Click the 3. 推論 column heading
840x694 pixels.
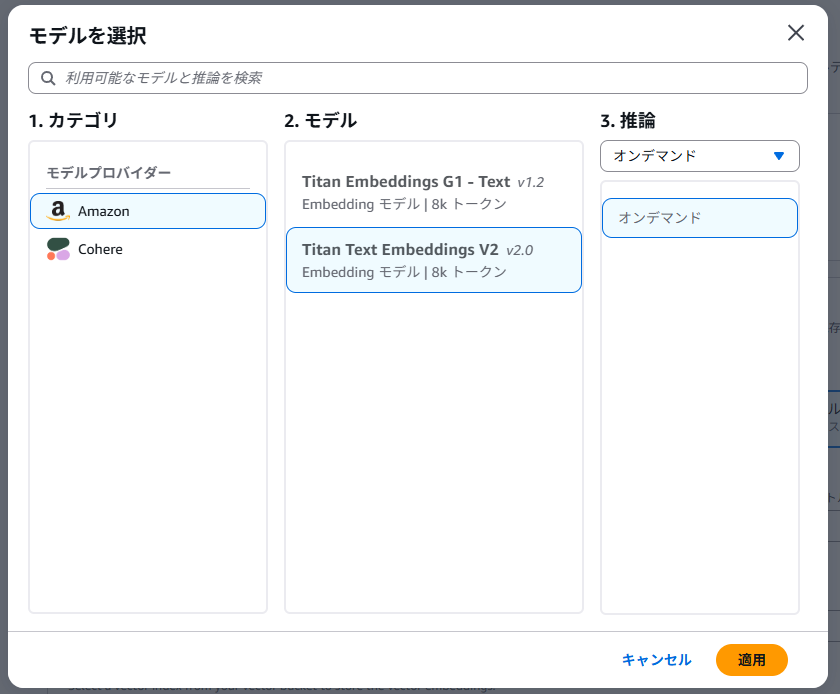tap(628, 121)
